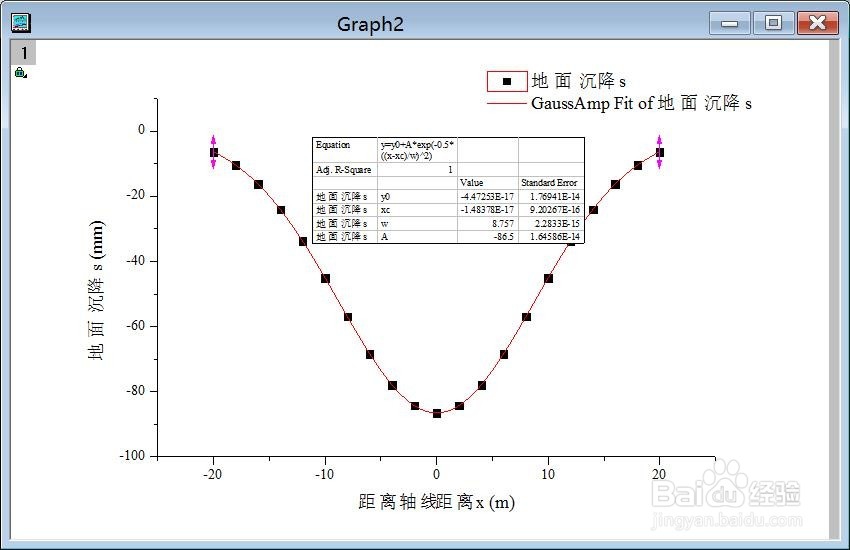Click the X axis tick label -20
This screenshot has width=850, height=550.
pos(212,474)
